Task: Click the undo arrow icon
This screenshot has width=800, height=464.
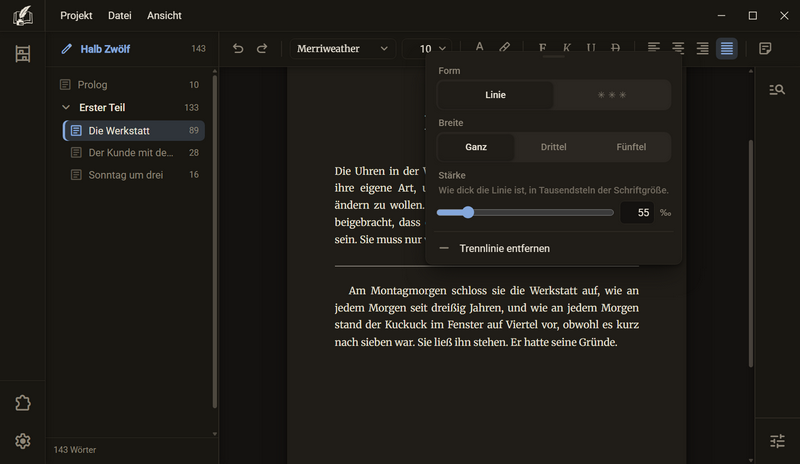Action: tap(238, 48)
